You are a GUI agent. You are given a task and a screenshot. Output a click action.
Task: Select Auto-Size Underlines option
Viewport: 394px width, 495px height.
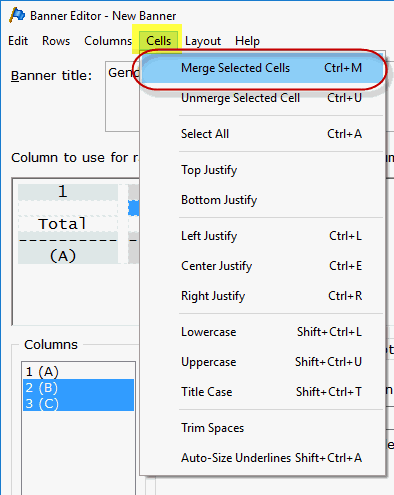[x=263, y=458]
